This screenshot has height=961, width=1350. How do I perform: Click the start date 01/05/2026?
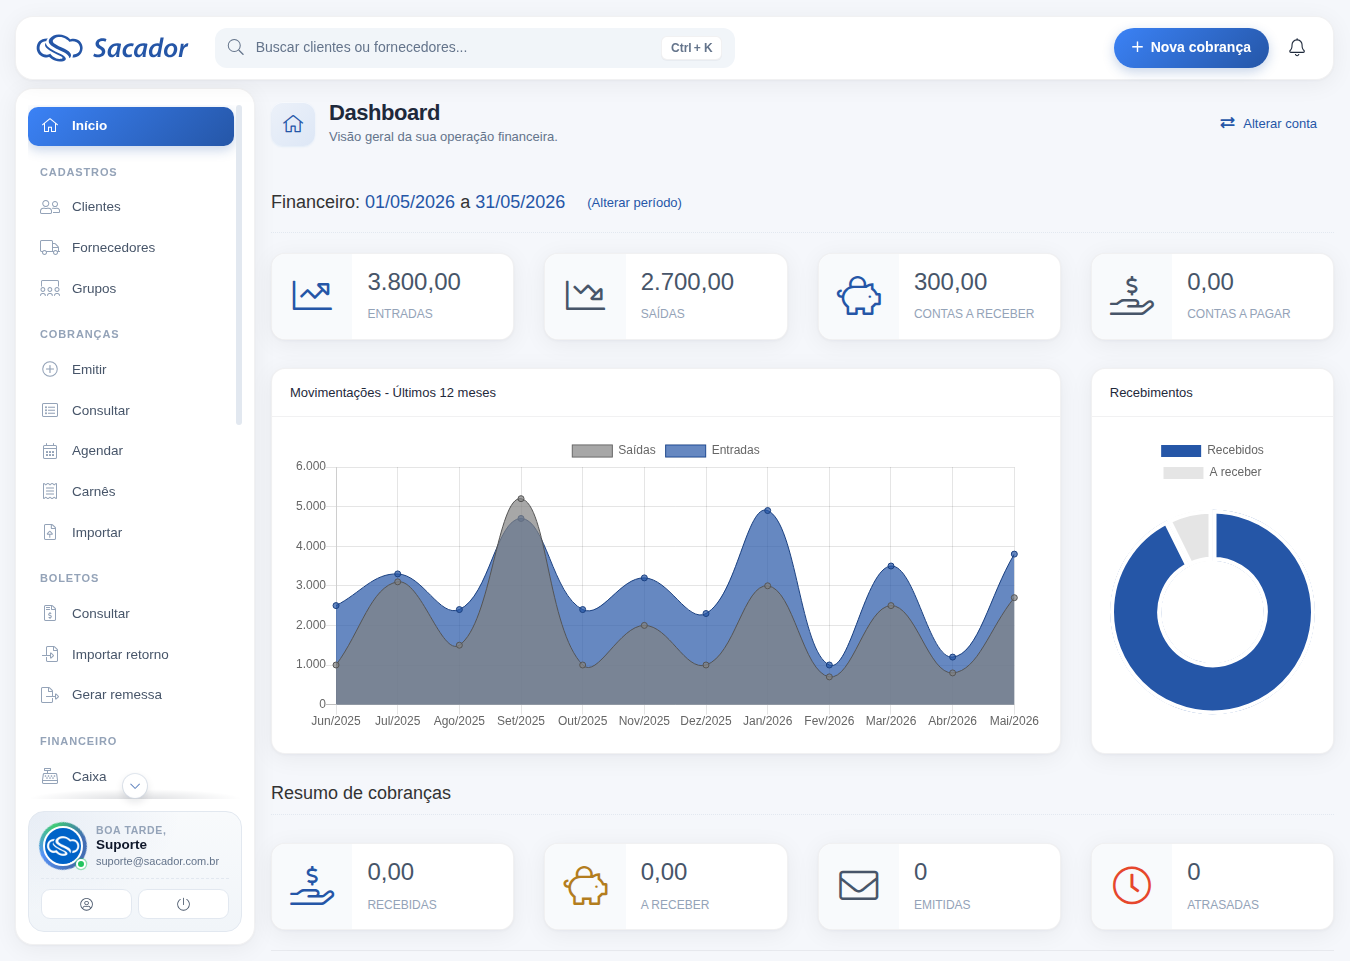click(410, 202)
